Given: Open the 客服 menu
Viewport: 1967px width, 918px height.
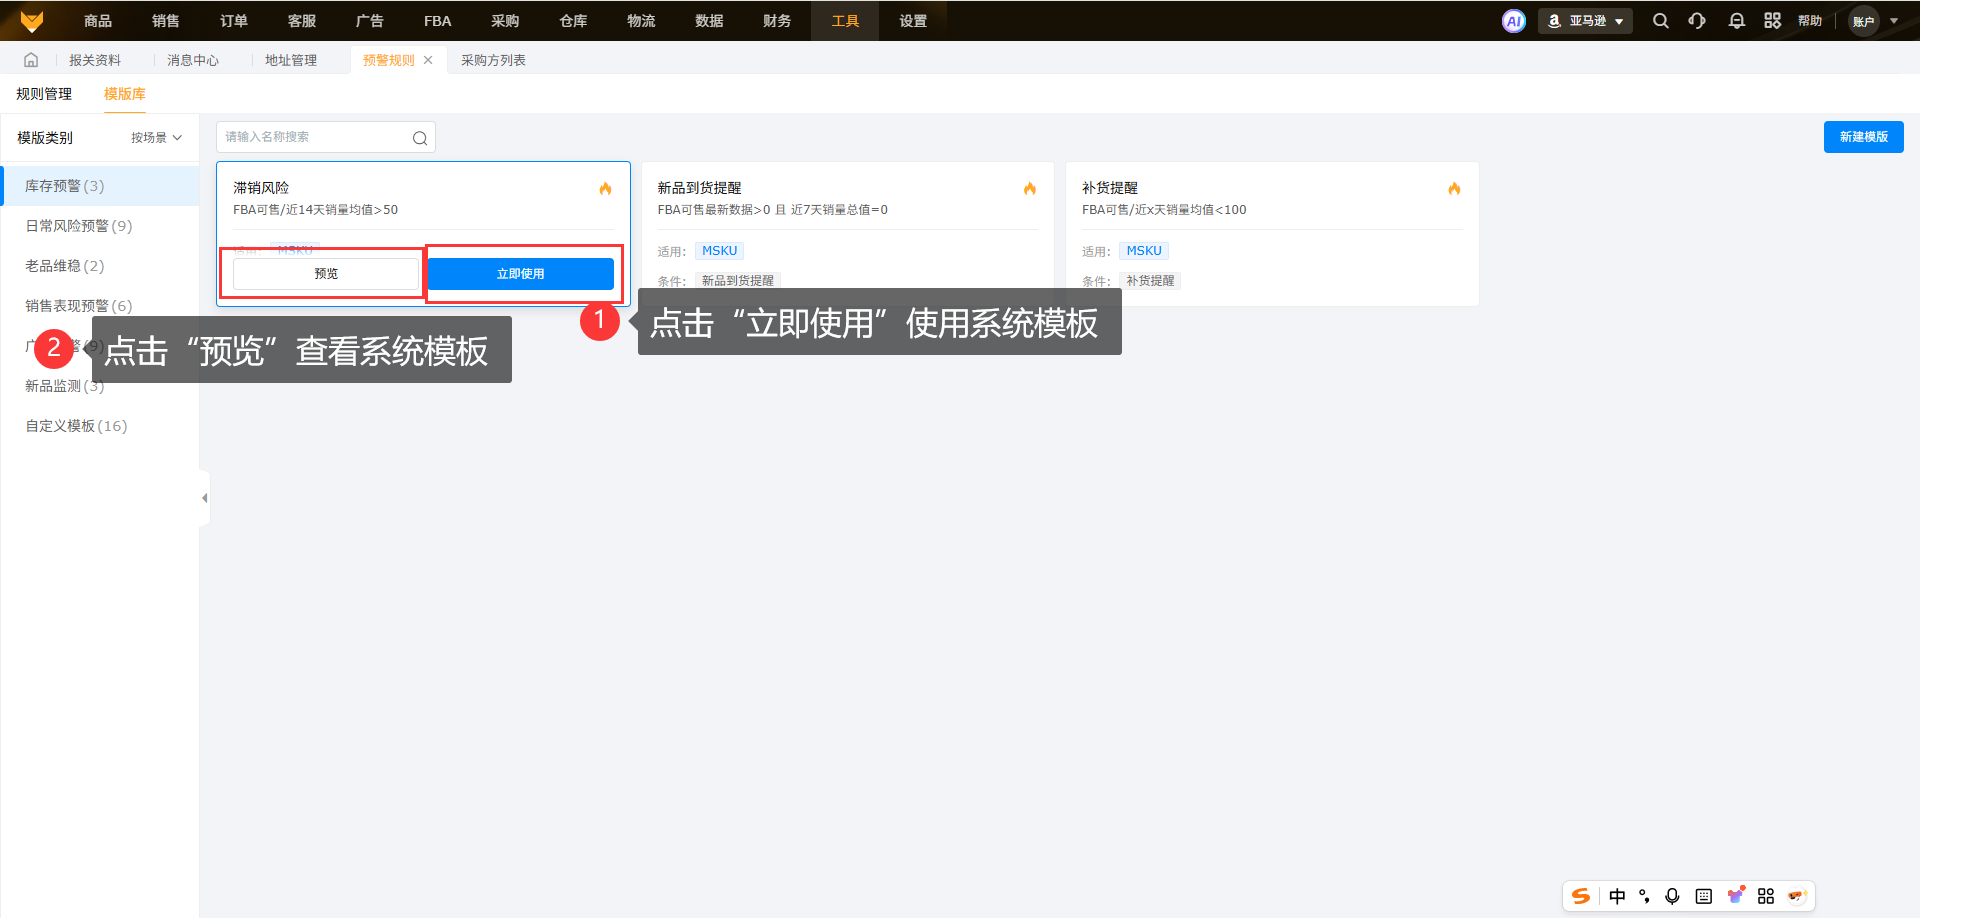Looking at the screenshot, I should coord(302,21).
